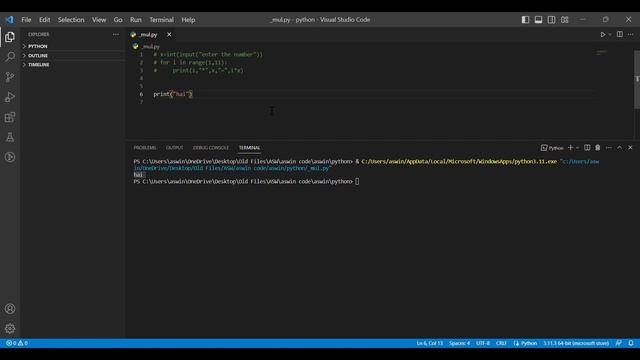Open the Testing flask icon

point(10,137)
